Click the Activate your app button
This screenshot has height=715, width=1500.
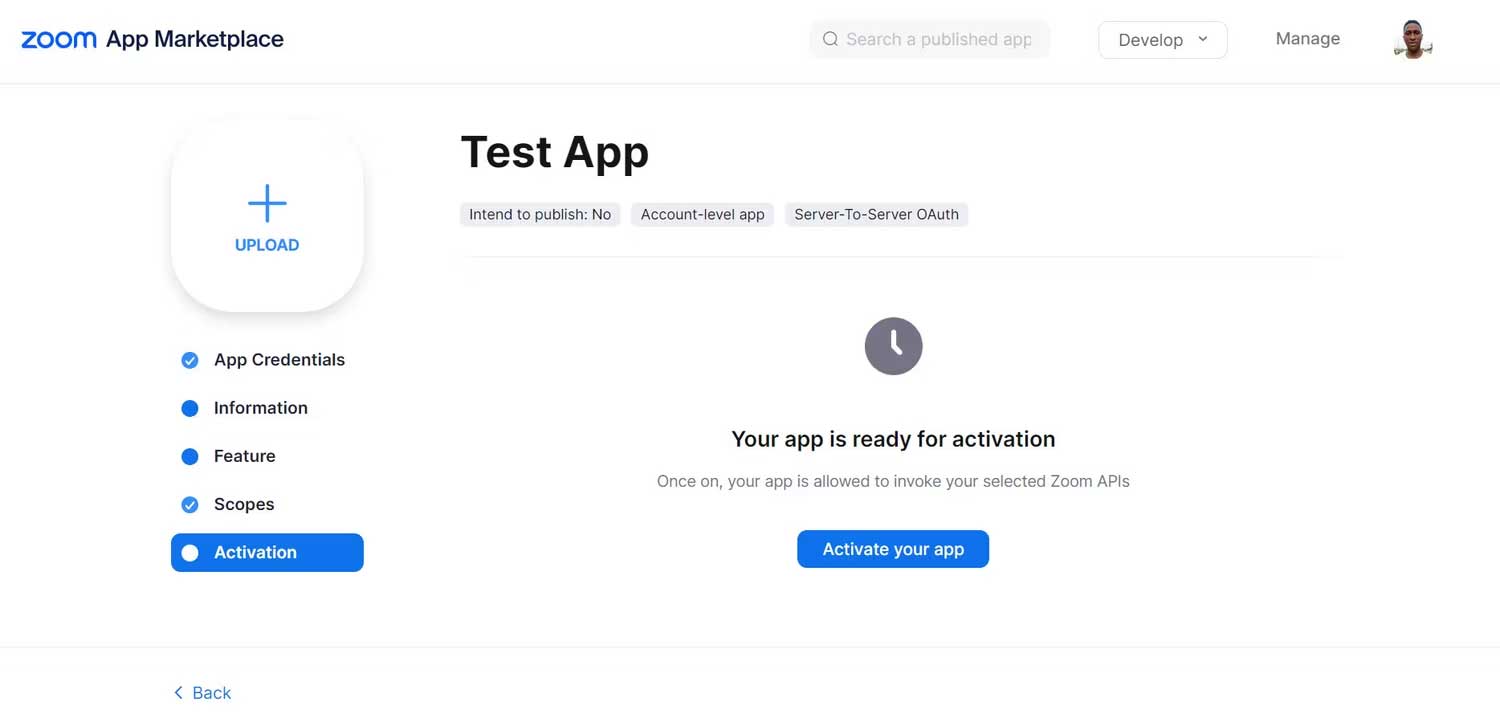(892, 548)
